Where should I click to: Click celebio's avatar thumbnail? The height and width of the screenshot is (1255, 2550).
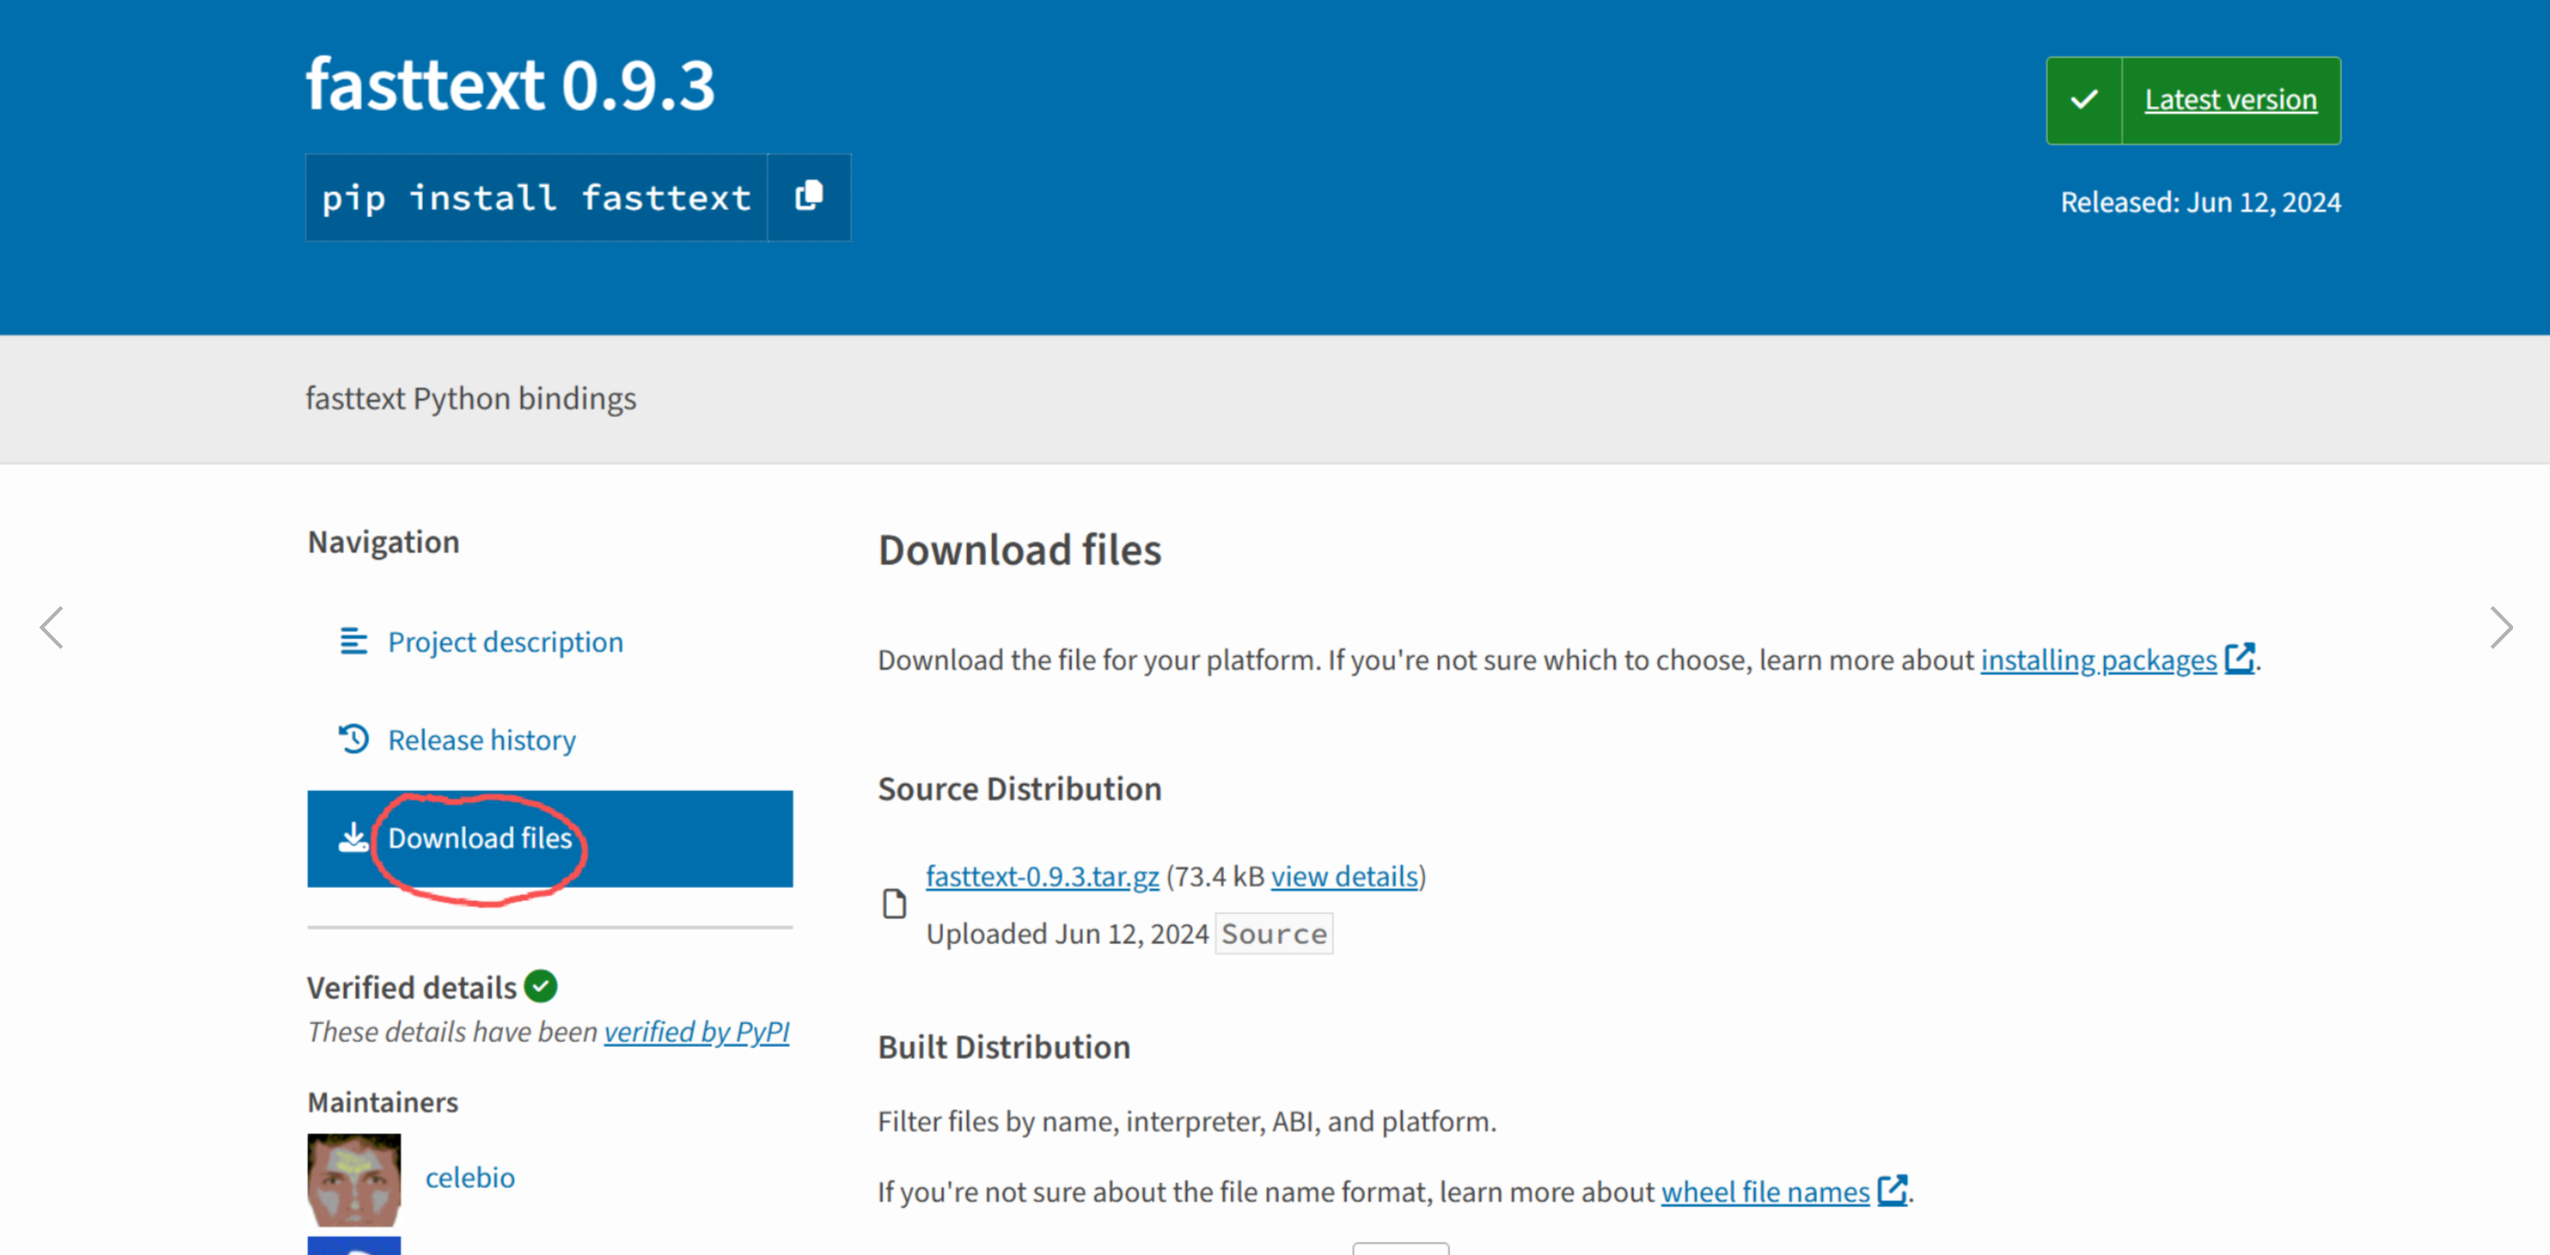pyautogui.click(x=354, y=1179)
